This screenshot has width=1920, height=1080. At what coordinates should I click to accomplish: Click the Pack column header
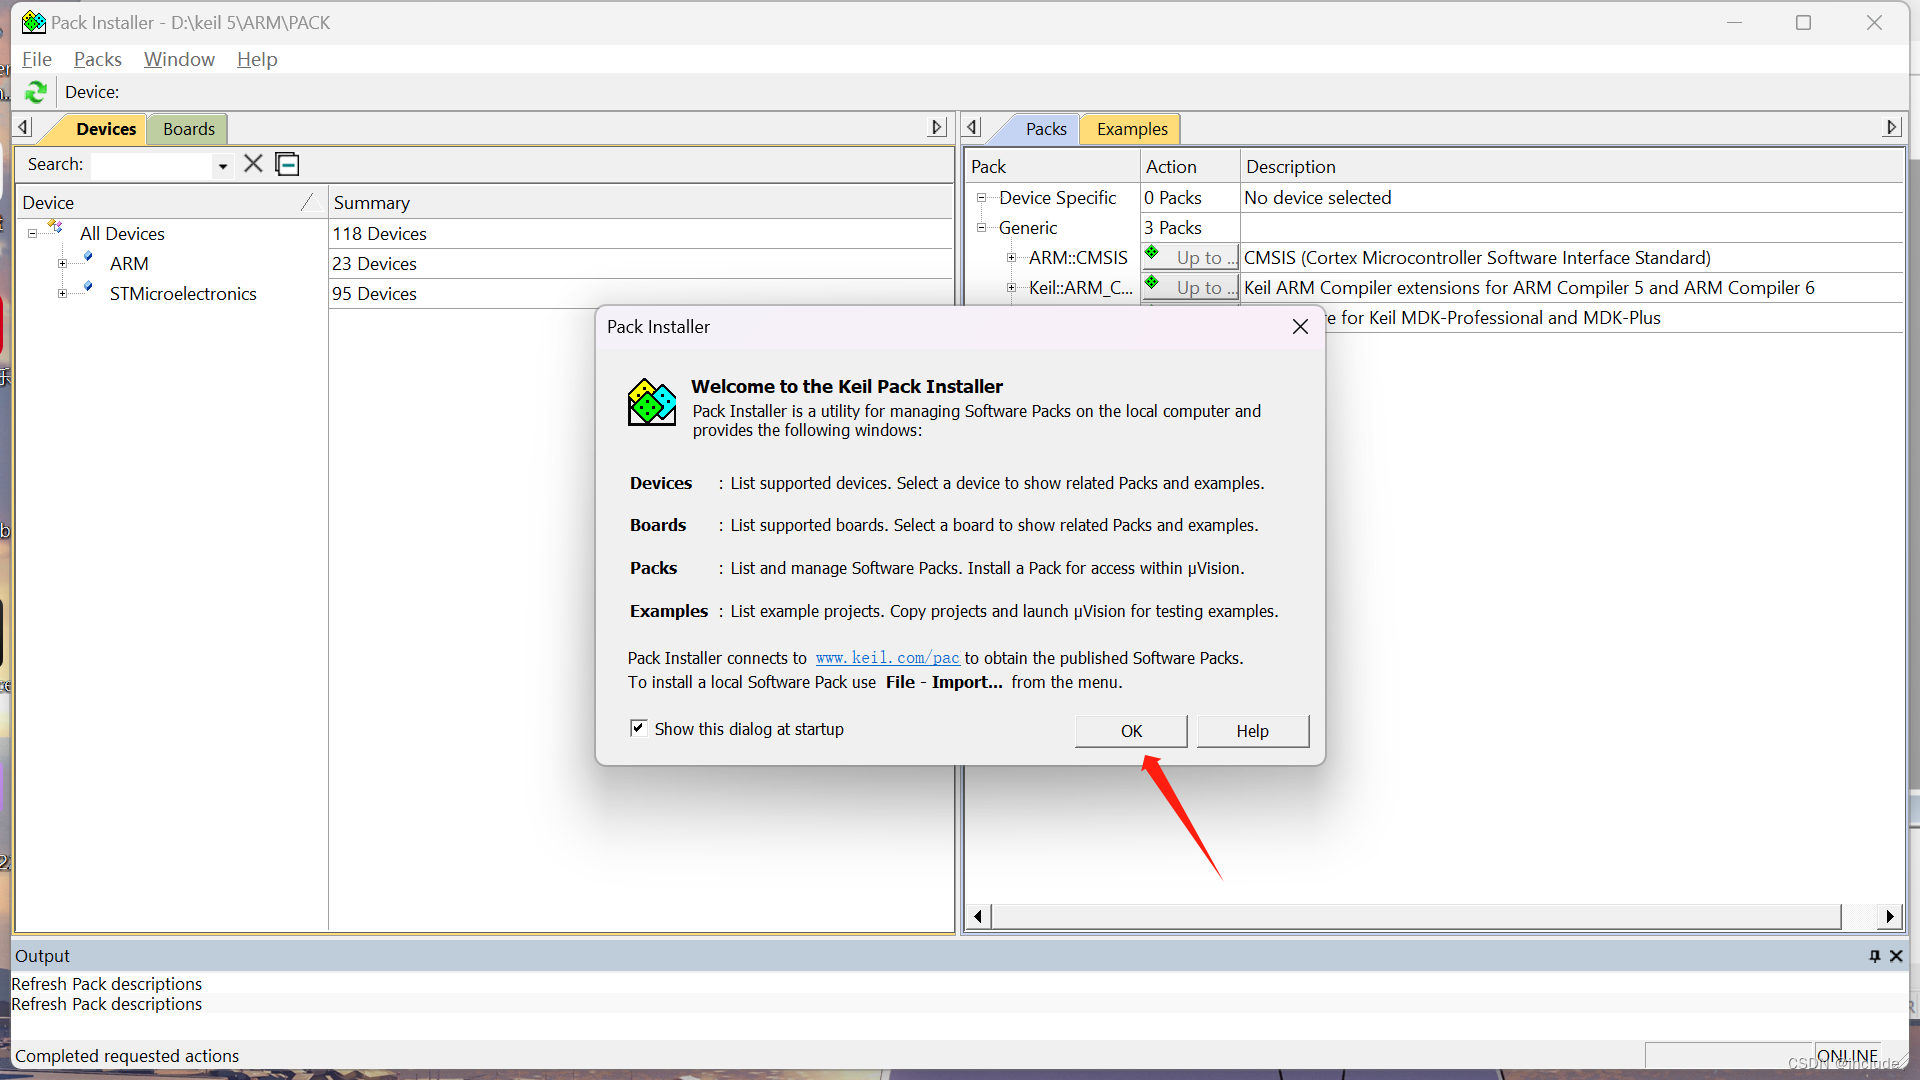[1053, 167]
